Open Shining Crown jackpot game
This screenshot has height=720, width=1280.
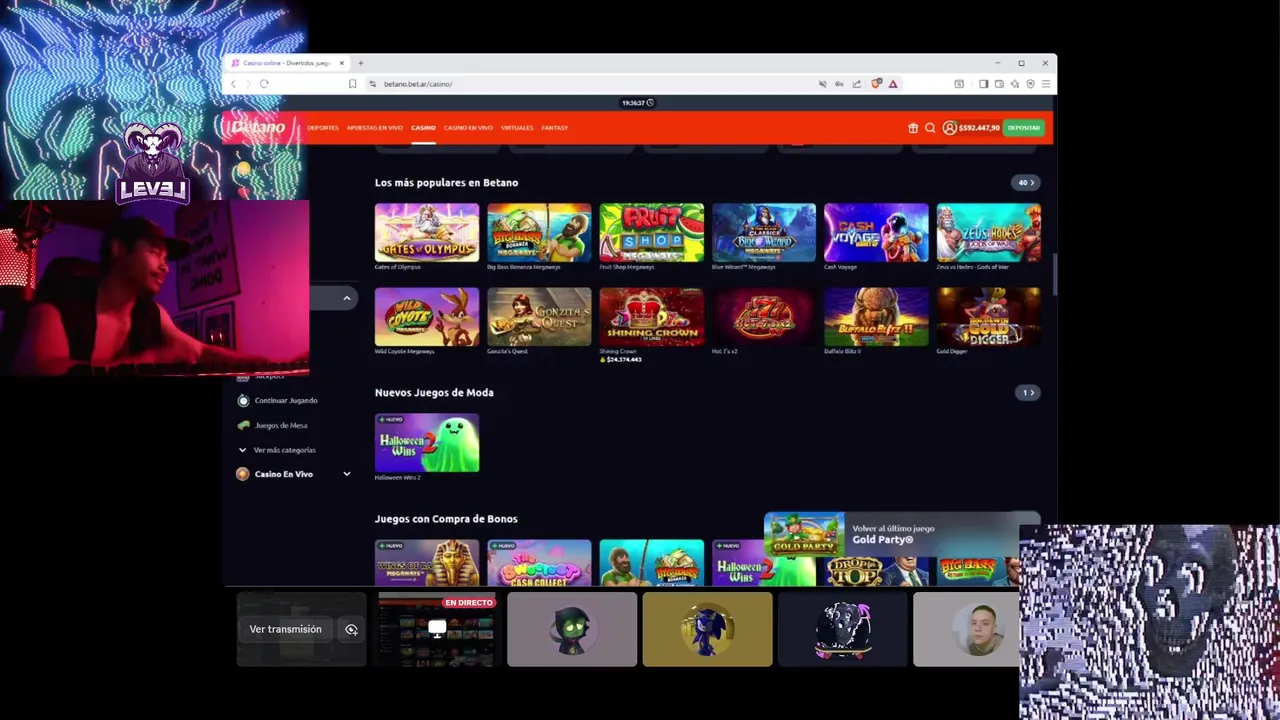pos(651,317)
